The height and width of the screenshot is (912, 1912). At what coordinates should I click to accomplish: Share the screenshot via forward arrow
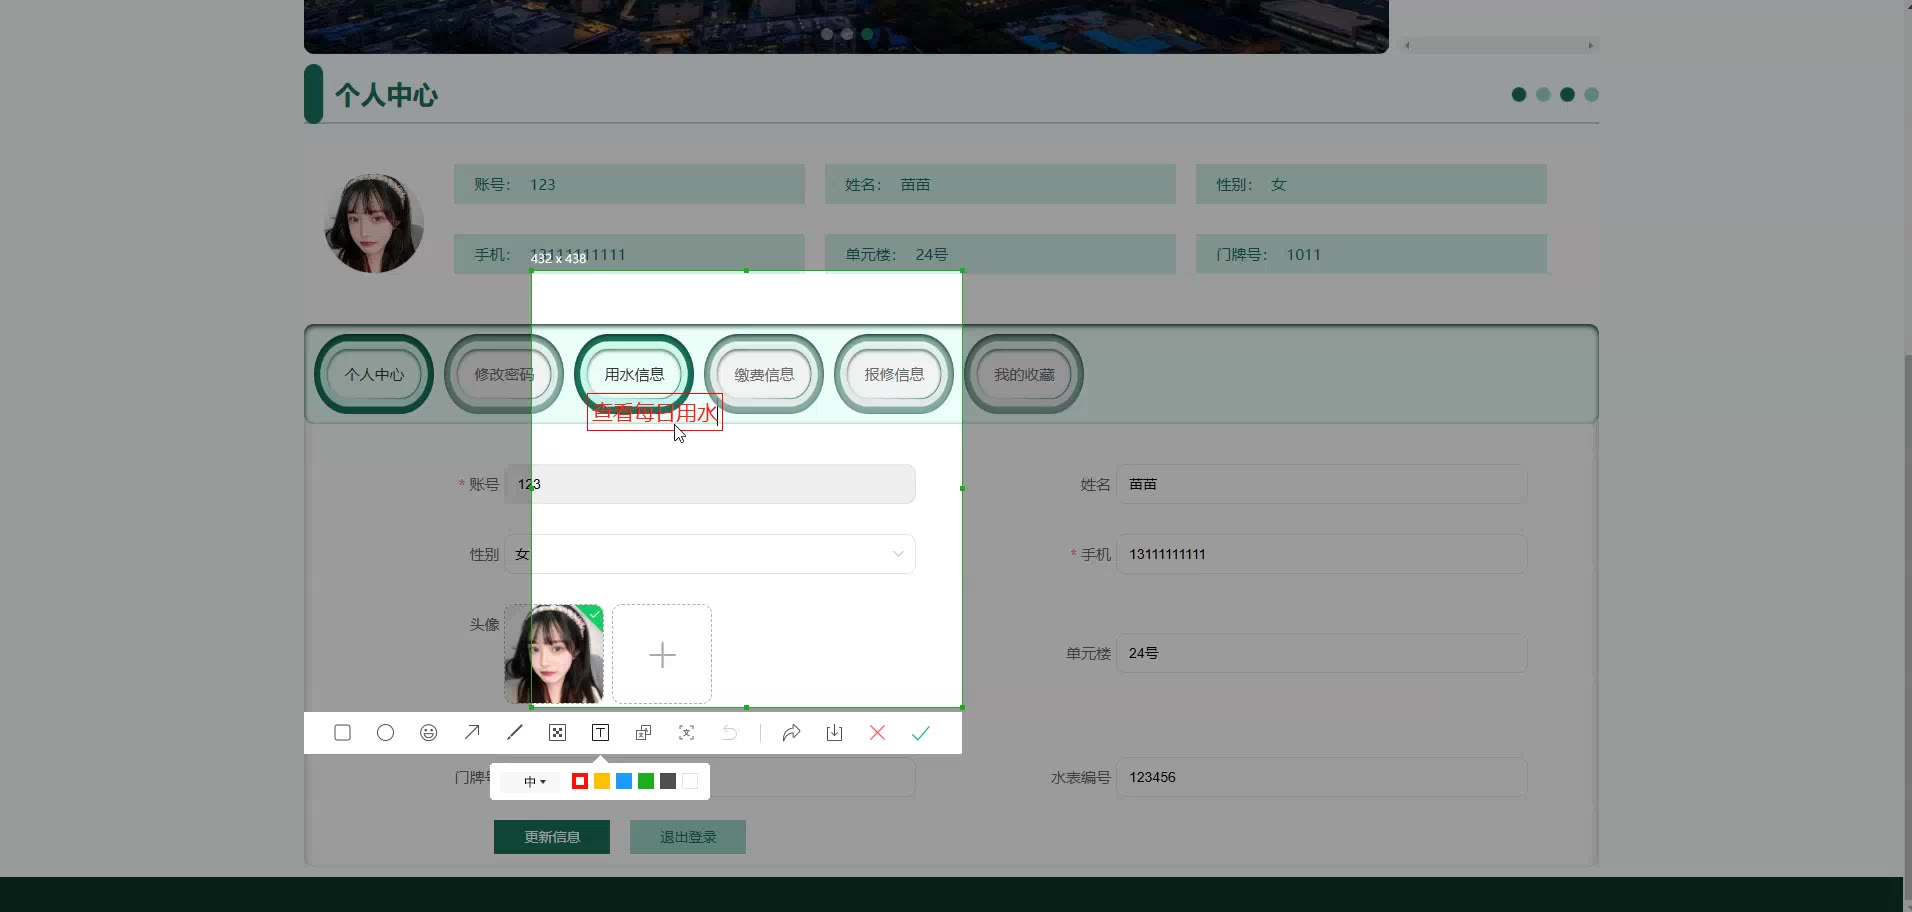click(791, 733)
